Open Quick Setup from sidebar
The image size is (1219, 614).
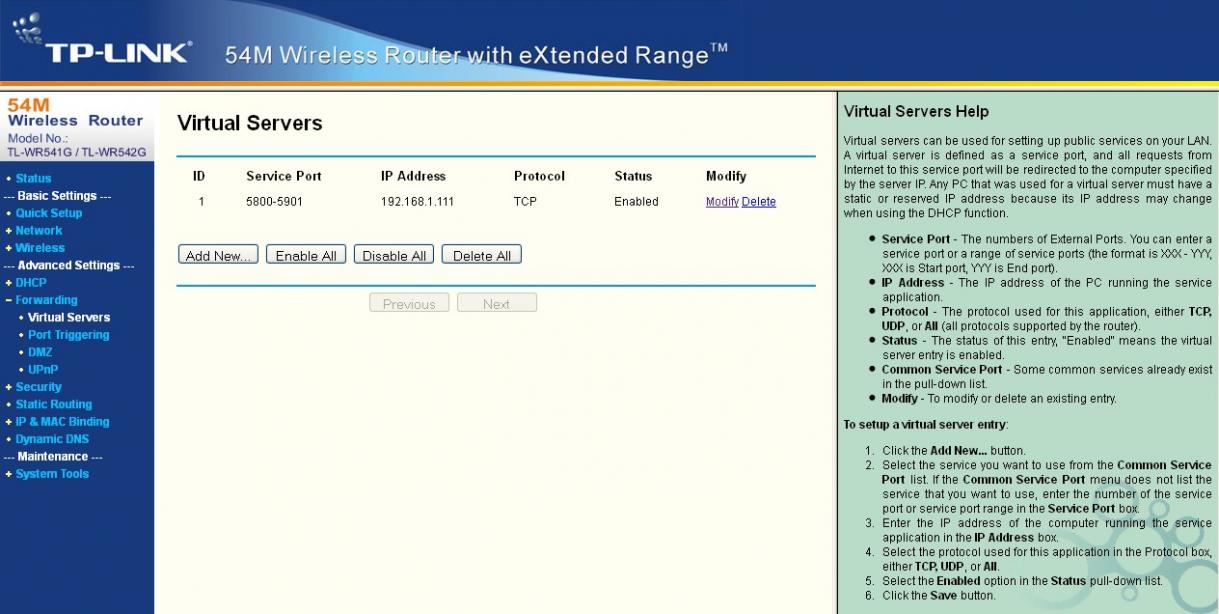(48, 213)
